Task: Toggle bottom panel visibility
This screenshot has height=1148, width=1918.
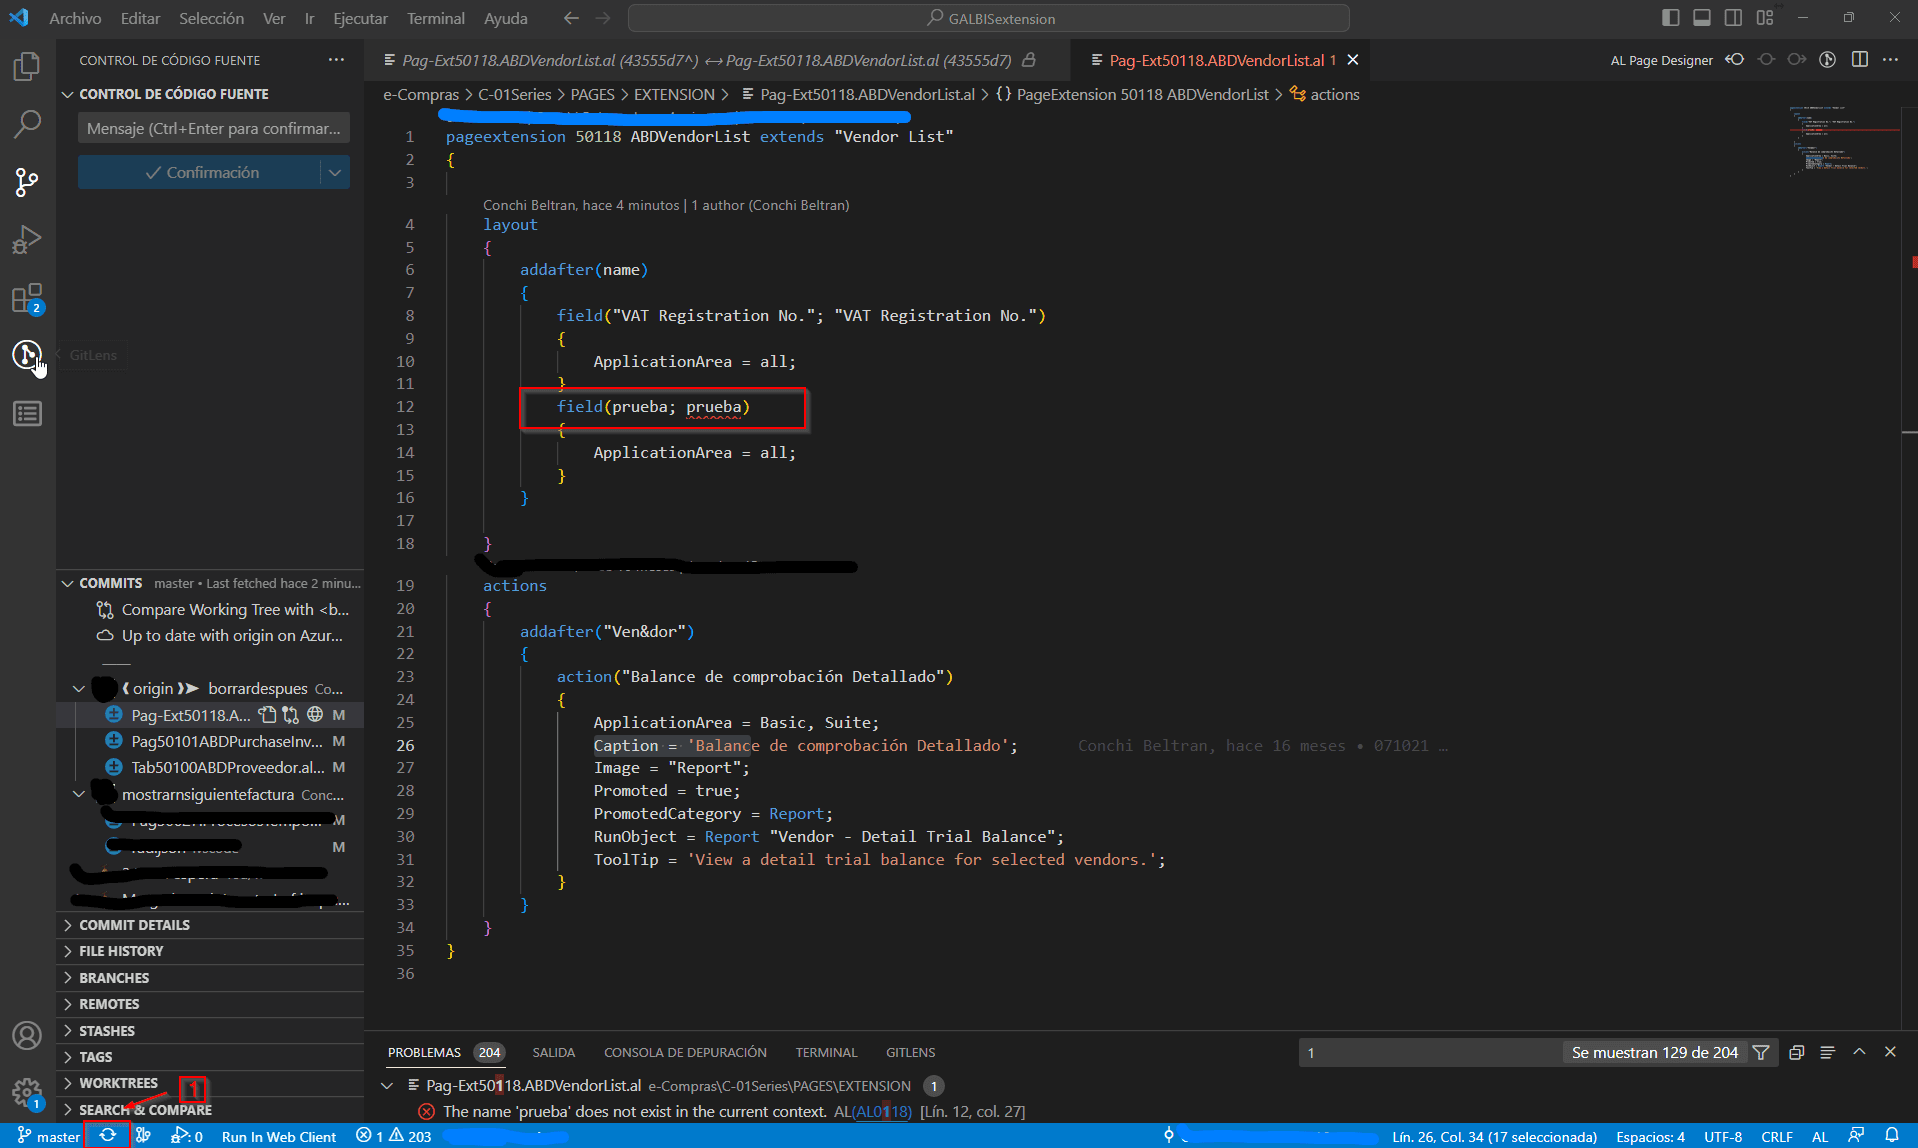Action: point(1702,18)
